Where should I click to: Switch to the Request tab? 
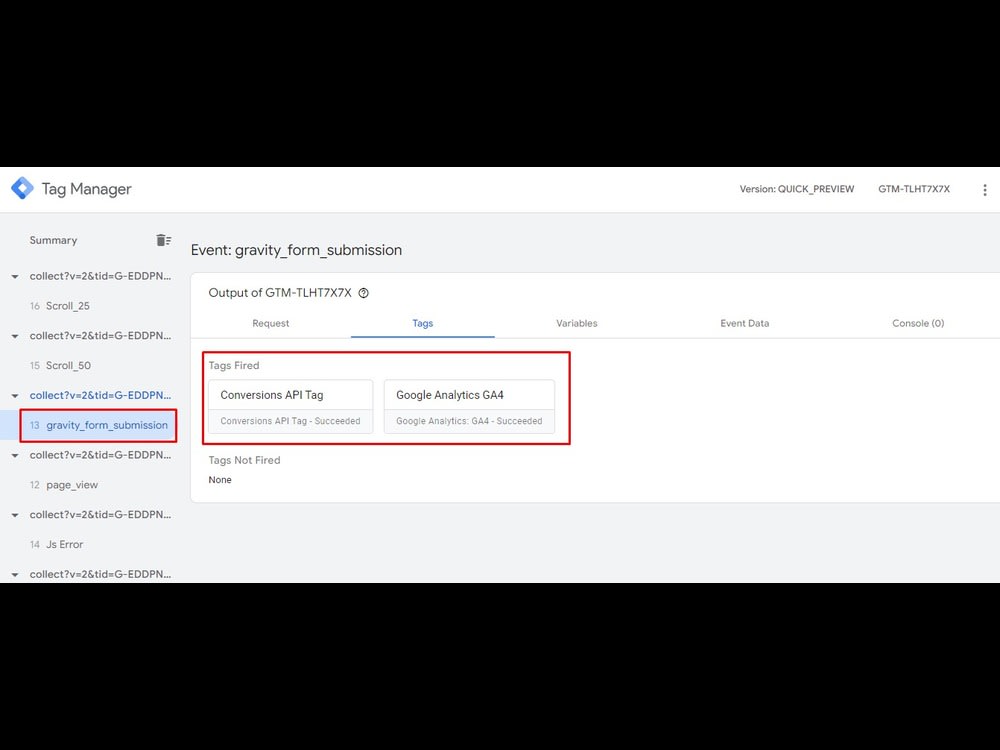click(270, 323)
